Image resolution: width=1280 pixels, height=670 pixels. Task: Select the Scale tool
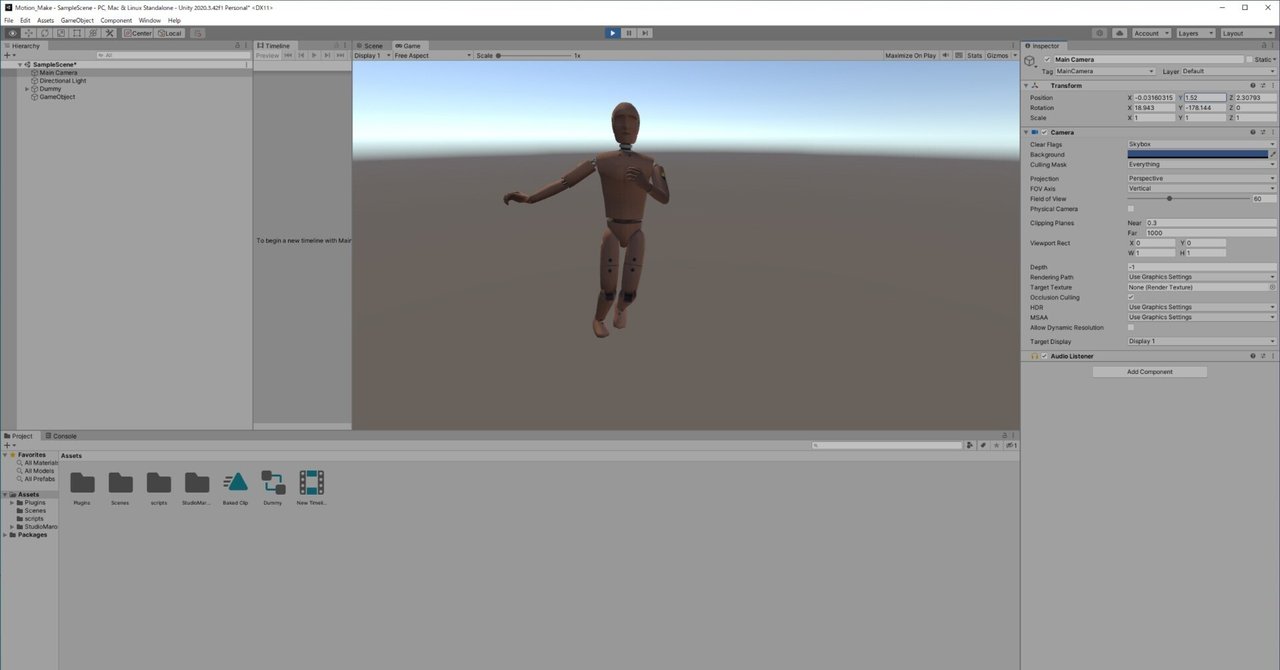click(x=60, y=33)
